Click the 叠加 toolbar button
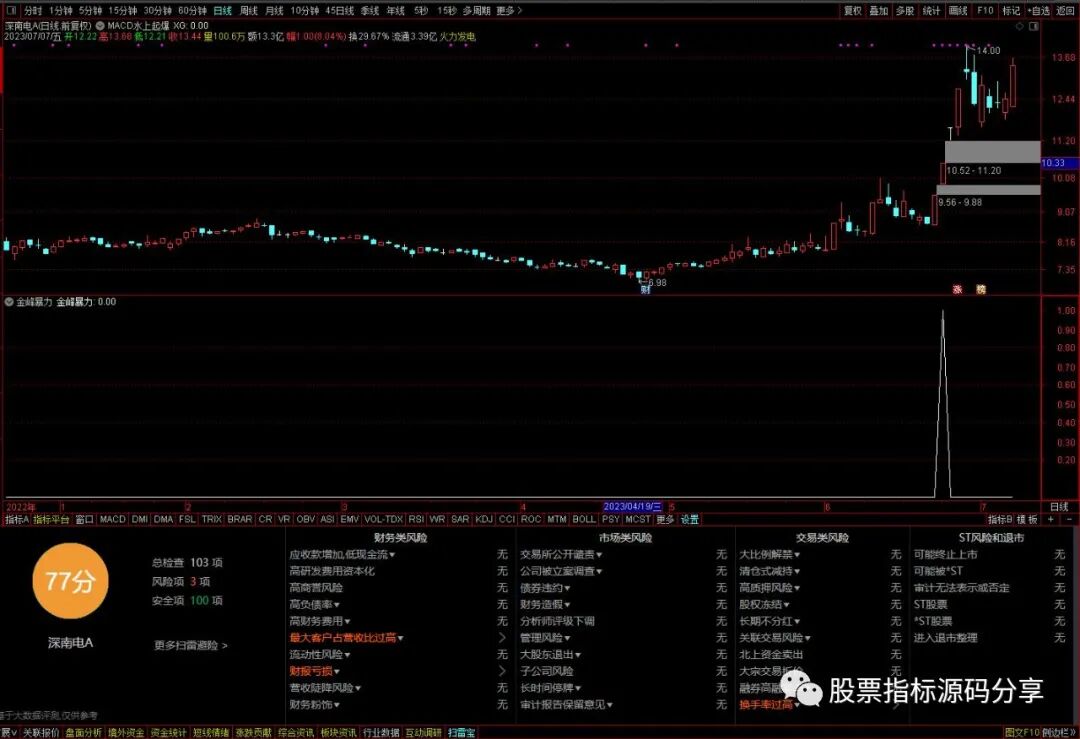Image resolution: width=1080 pixels, height=739 pixels. tap(878, 10)
